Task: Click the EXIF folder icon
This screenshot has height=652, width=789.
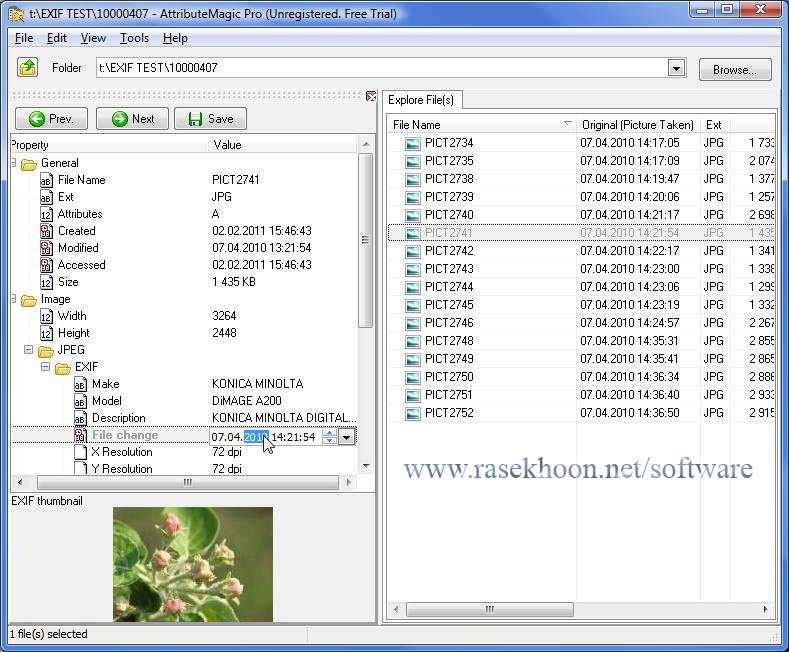Action: point(62,368)
